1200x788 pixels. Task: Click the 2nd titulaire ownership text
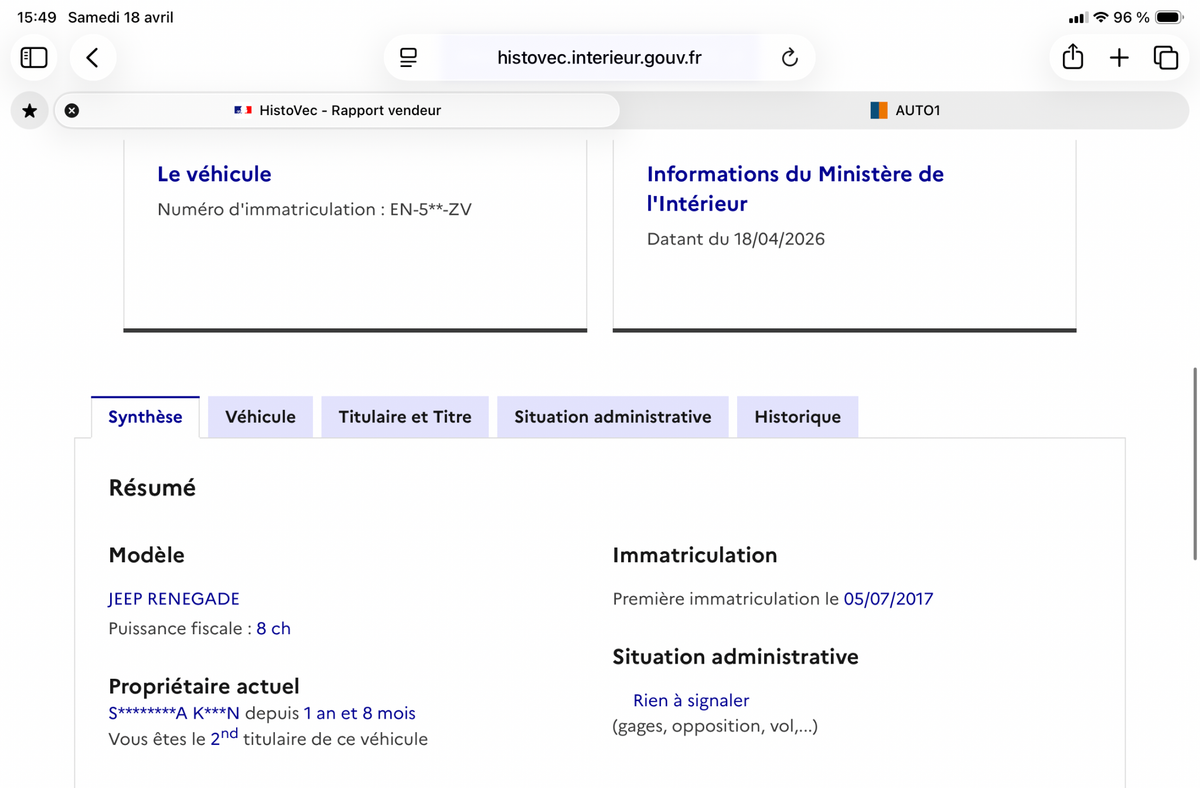(x=268, y=738)
